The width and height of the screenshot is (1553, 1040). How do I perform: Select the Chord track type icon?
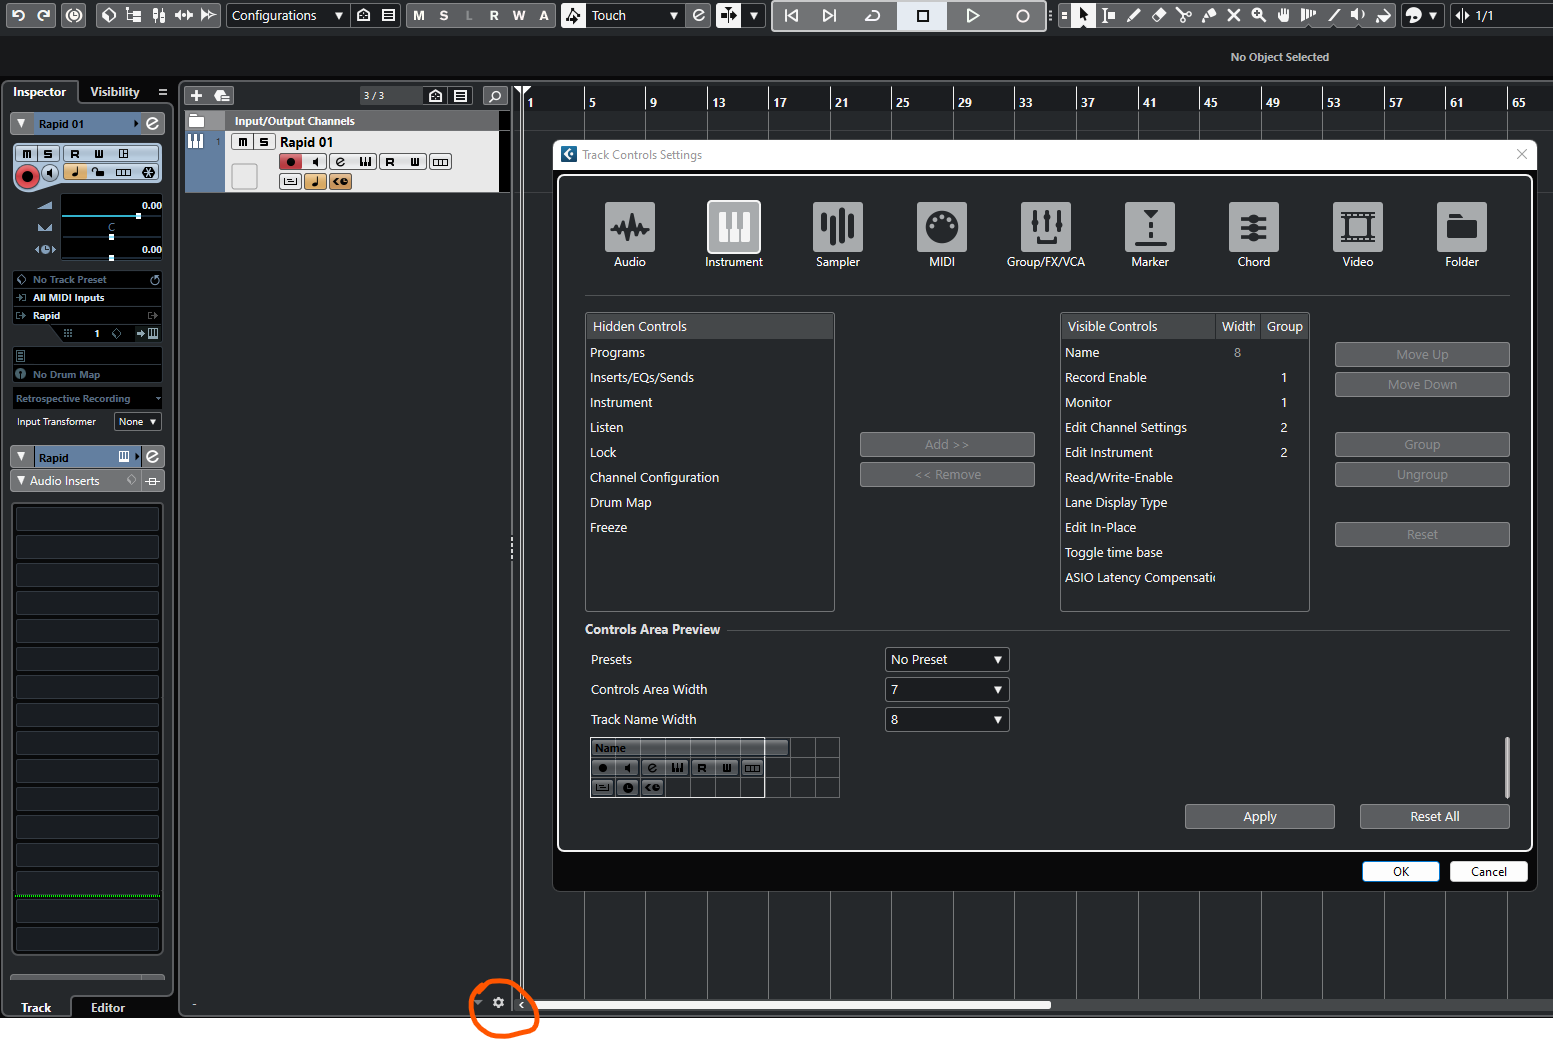tap(1253, 228)
